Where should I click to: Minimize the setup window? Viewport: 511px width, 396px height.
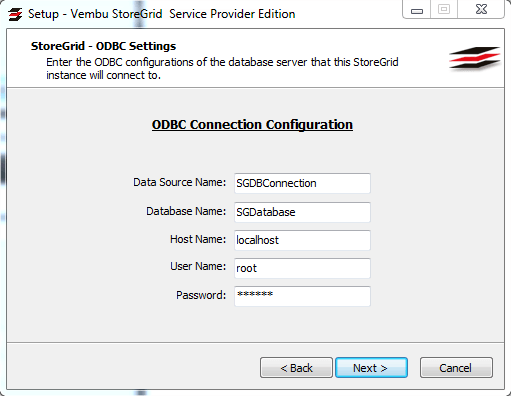pos(417,10)
